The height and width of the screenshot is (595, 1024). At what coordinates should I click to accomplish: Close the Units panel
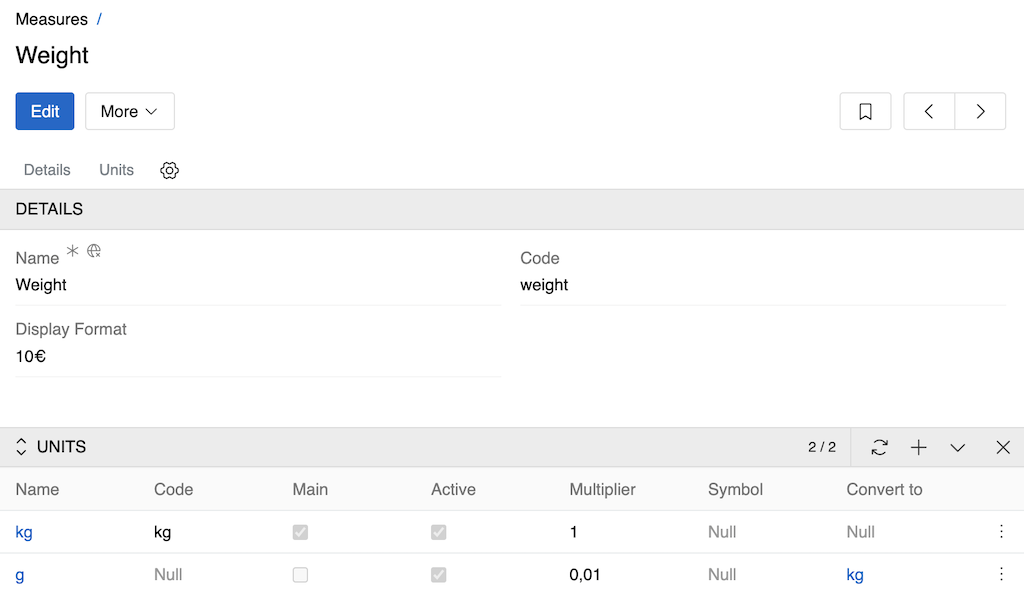(x=1003, y=447)
